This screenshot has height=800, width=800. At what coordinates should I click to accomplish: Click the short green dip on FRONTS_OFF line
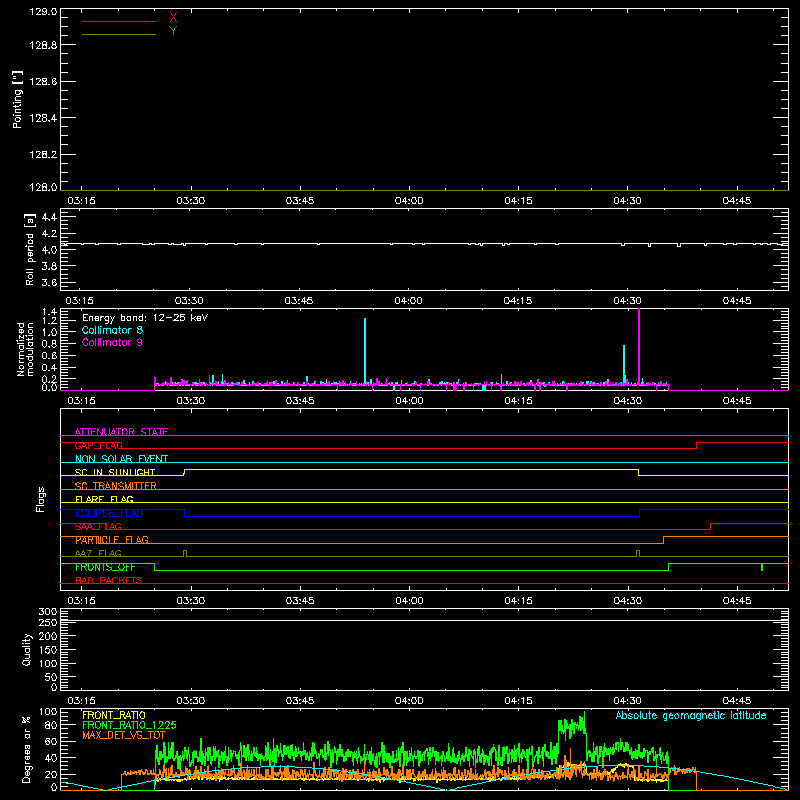tap(762, 567)
